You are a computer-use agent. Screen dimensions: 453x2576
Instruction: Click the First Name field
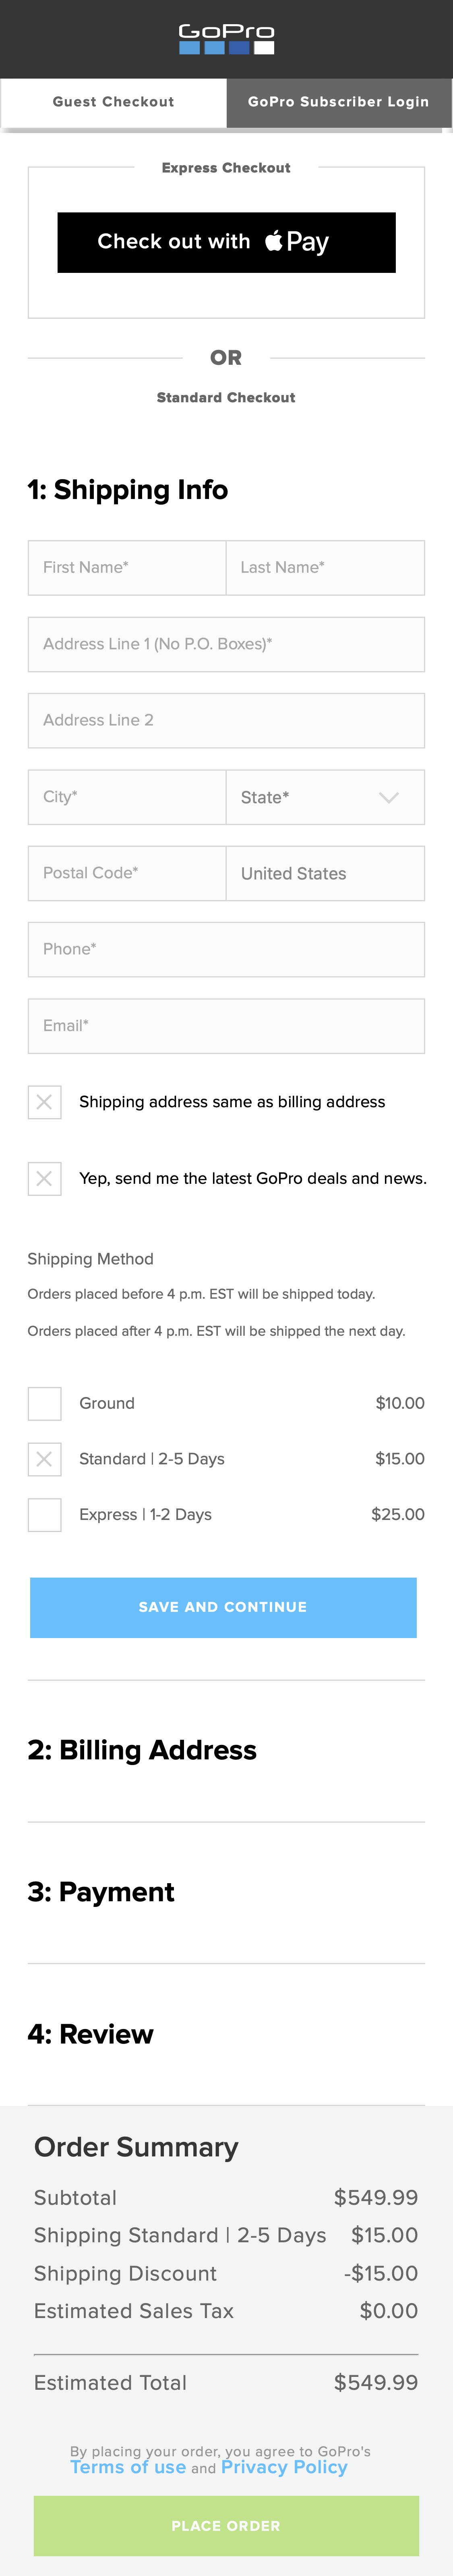127,568
